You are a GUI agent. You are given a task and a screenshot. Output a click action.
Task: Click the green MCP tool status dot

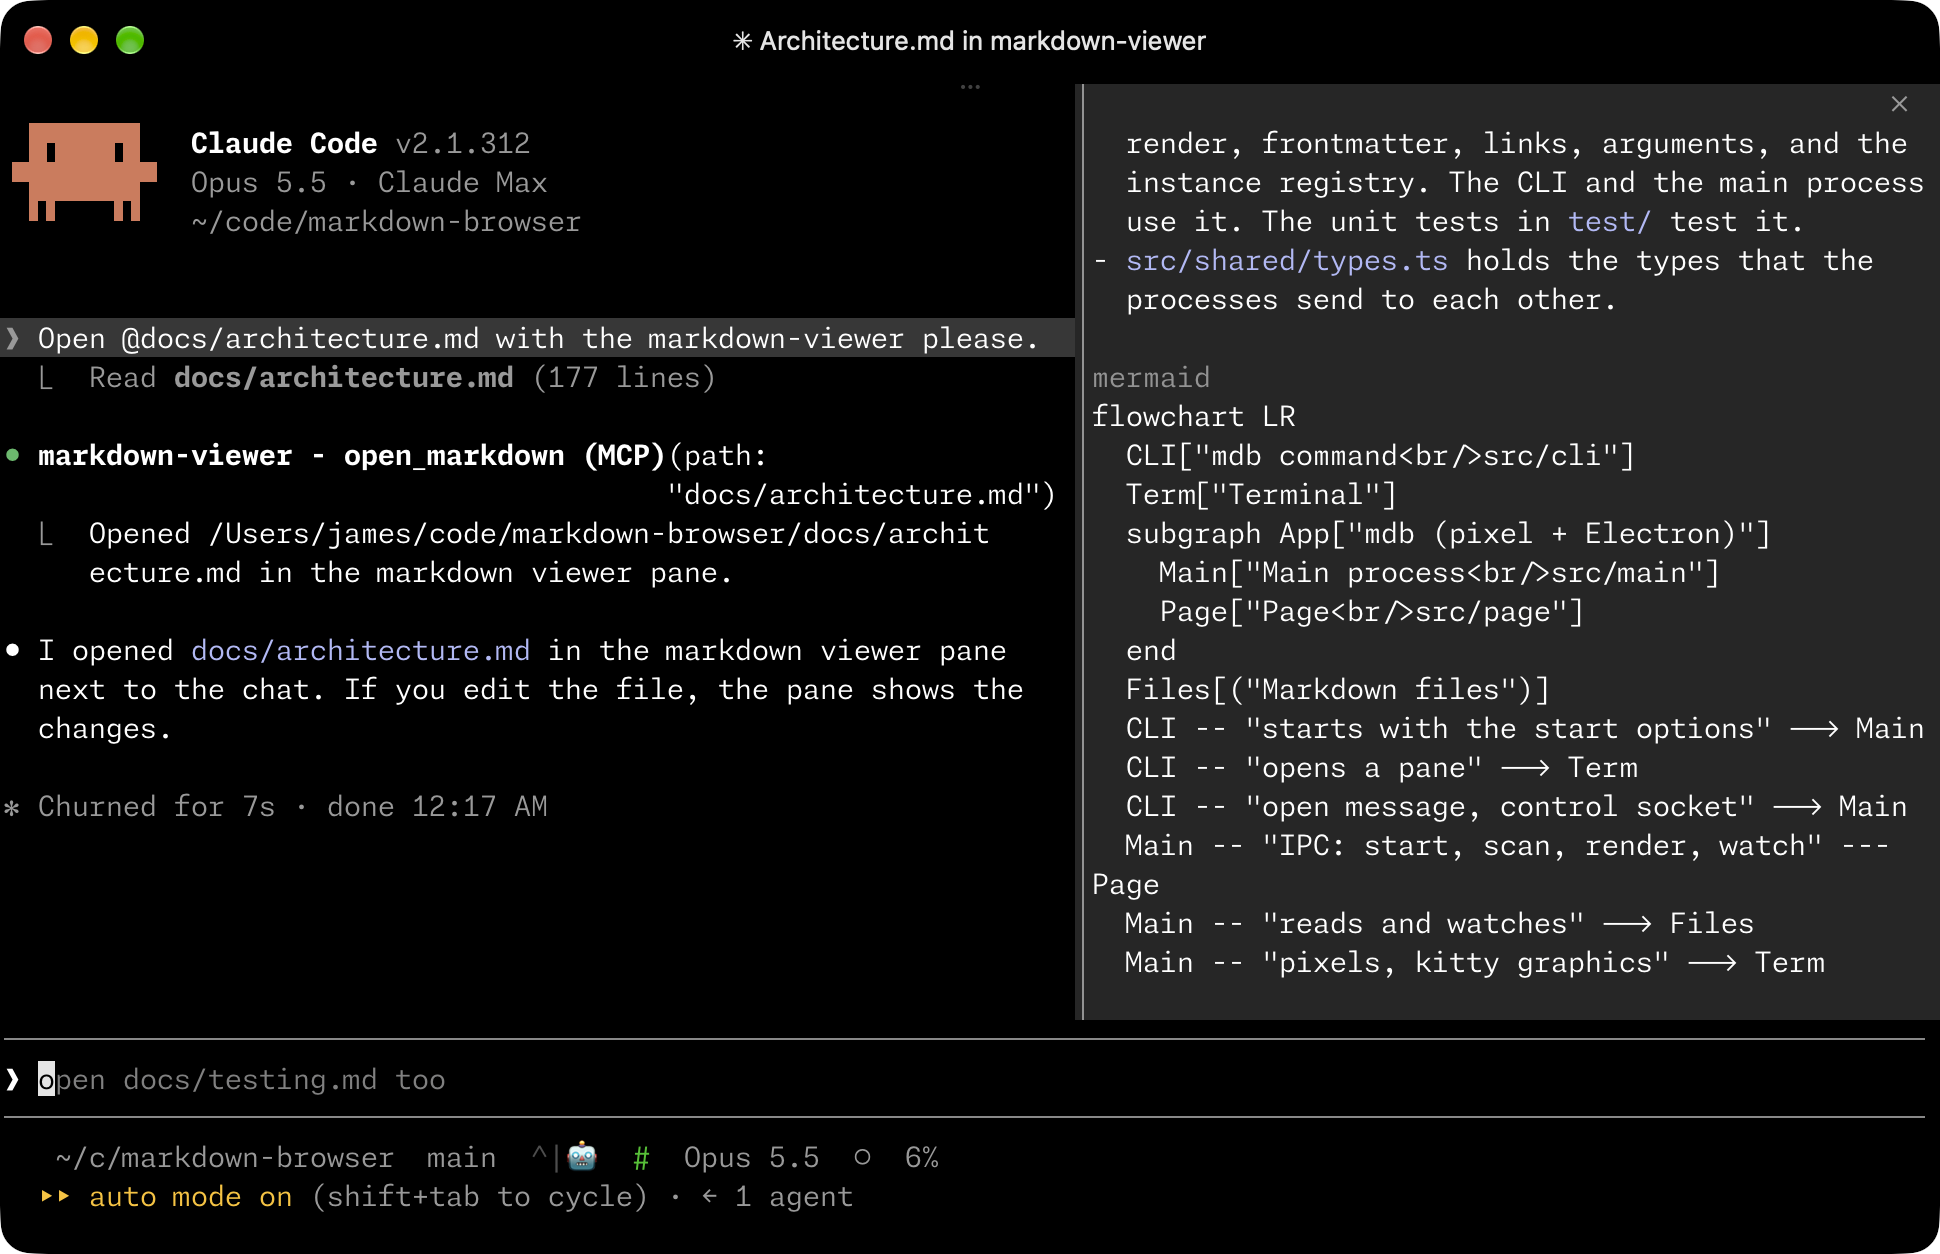click(13, 455)
